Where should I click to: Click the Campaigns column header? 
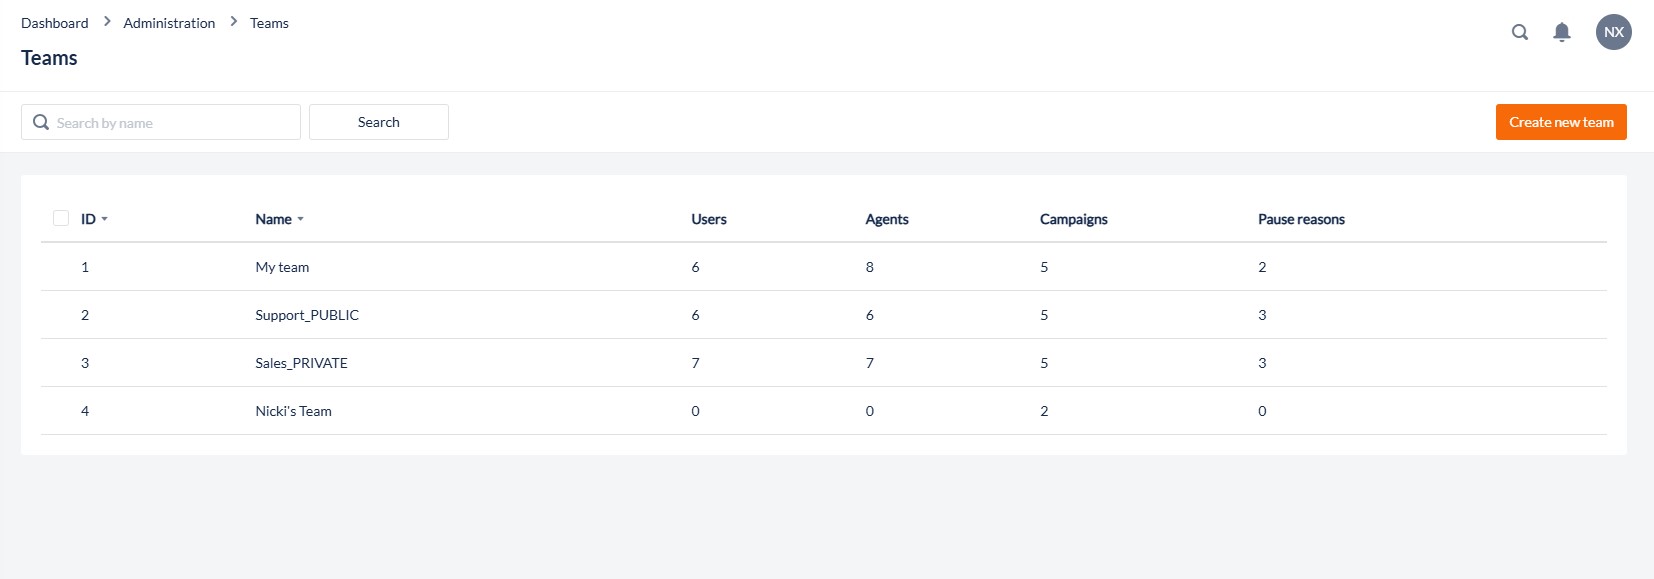pyautogui.click(x=1073, y=219)
